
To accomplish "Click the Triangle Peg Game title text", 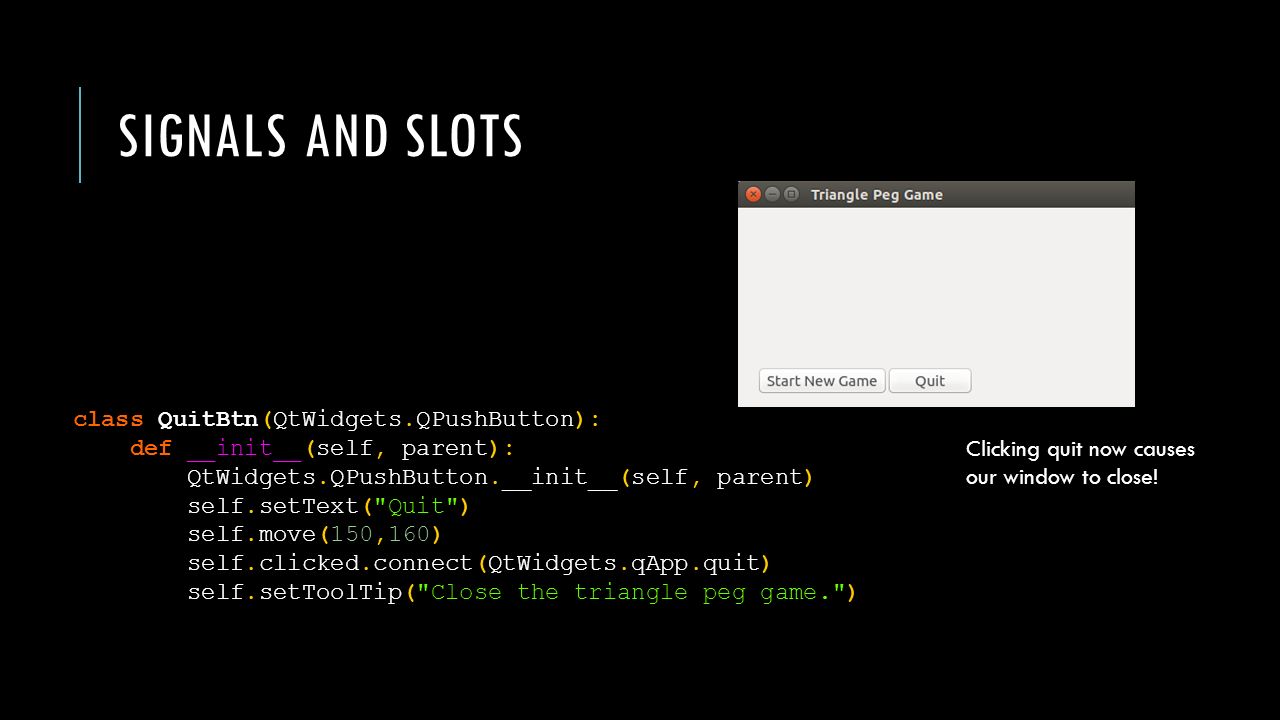I will tap(877, 195).
